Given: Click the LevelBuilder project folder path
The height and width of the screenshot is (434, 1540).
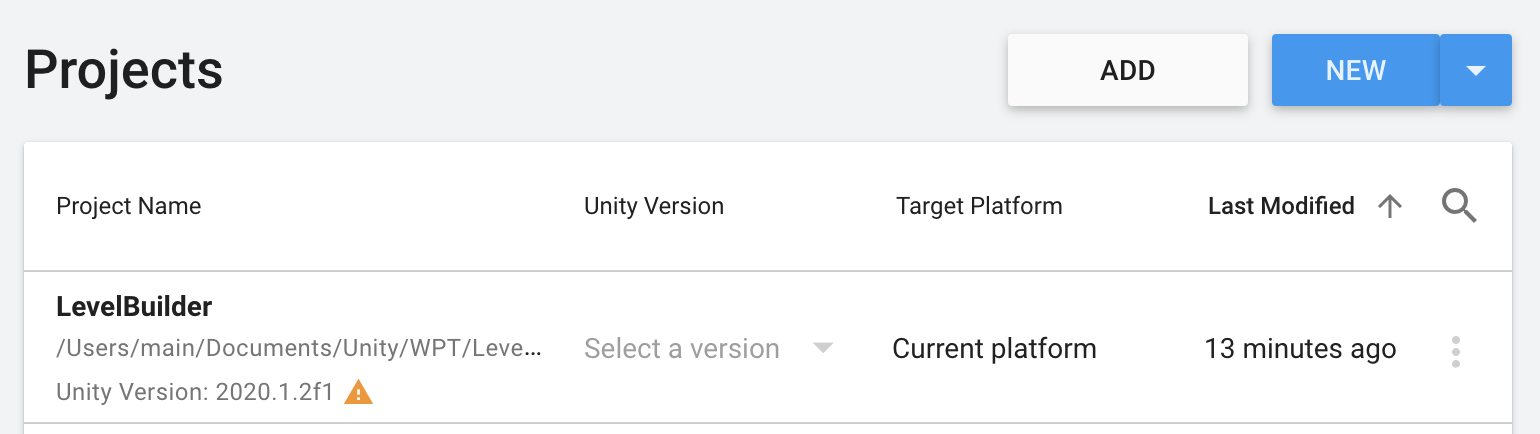Looking at the screenshot, I should click(x=299, y=349).
